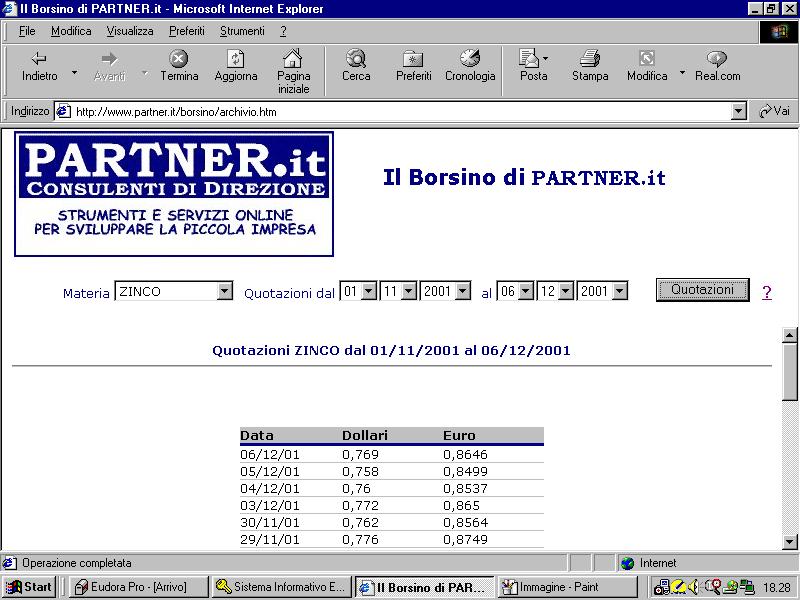Print the page with Stampa

click(x=590, y=66)
